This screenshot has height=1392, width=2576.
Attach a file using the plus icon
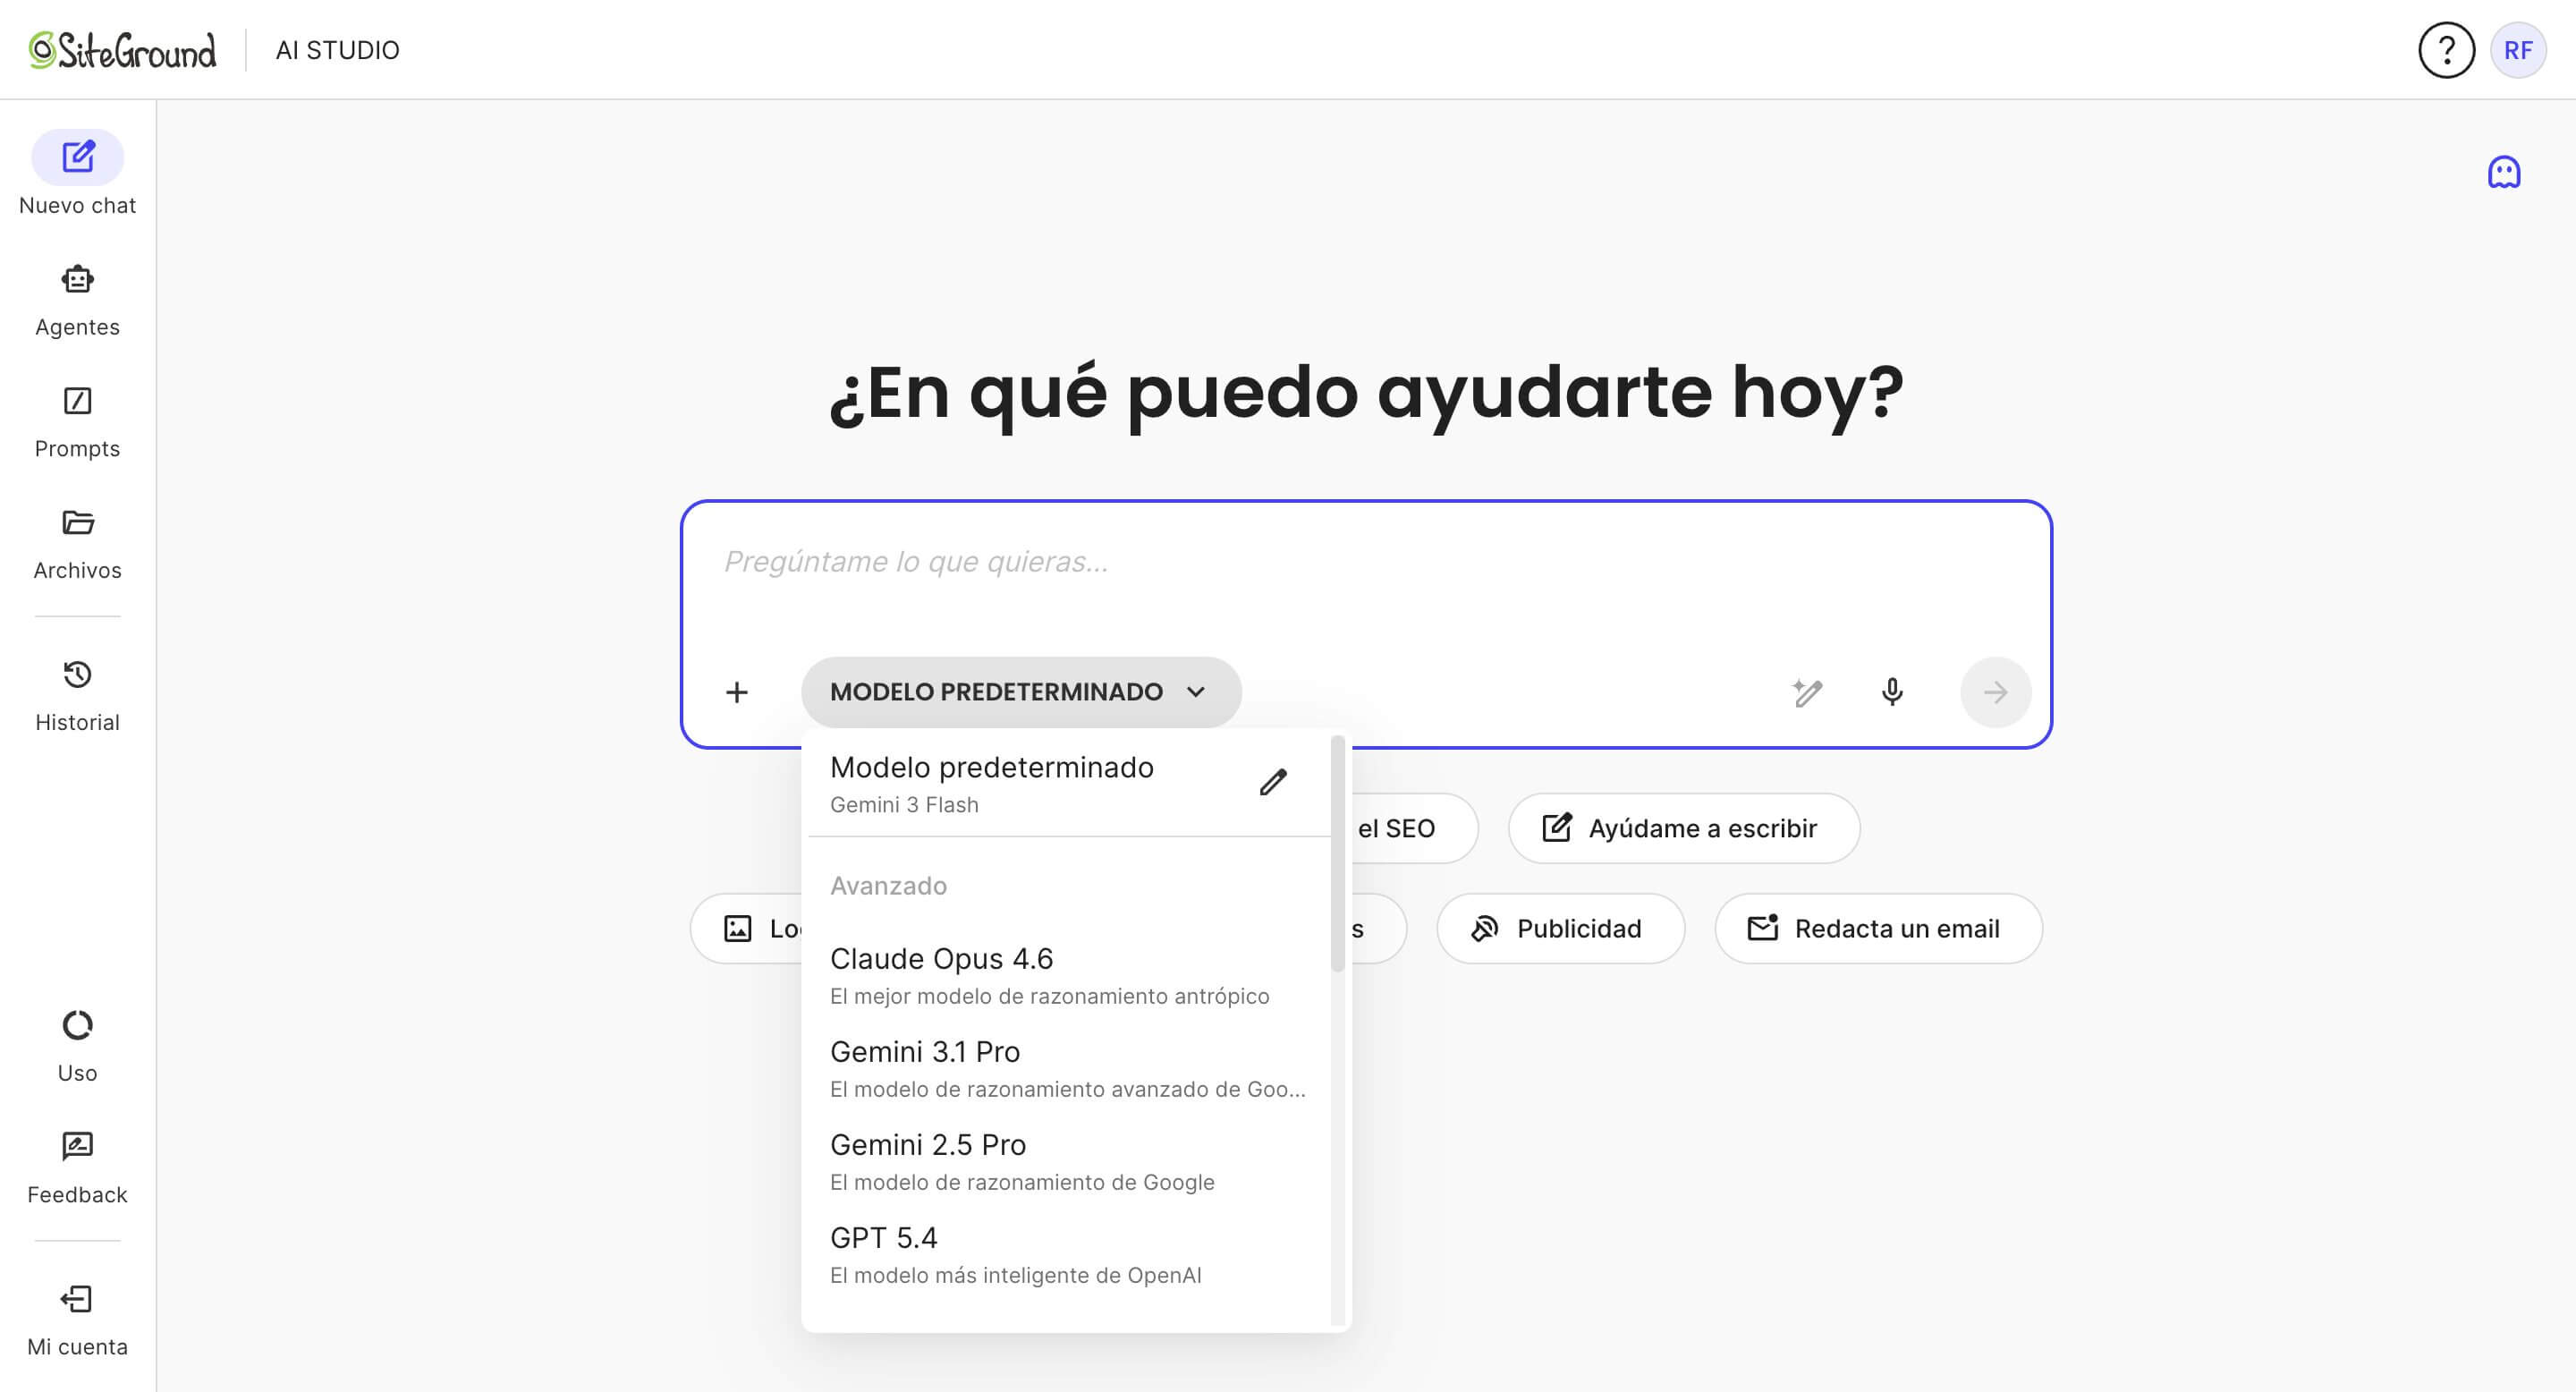tap(737, 692)
